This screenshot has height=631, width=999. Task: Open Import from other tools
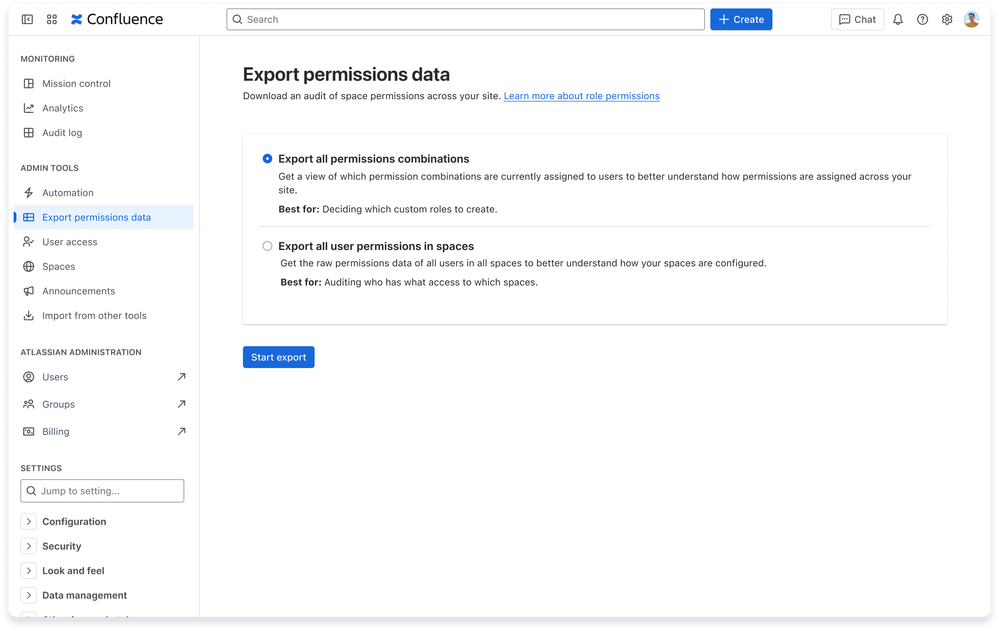94,315
